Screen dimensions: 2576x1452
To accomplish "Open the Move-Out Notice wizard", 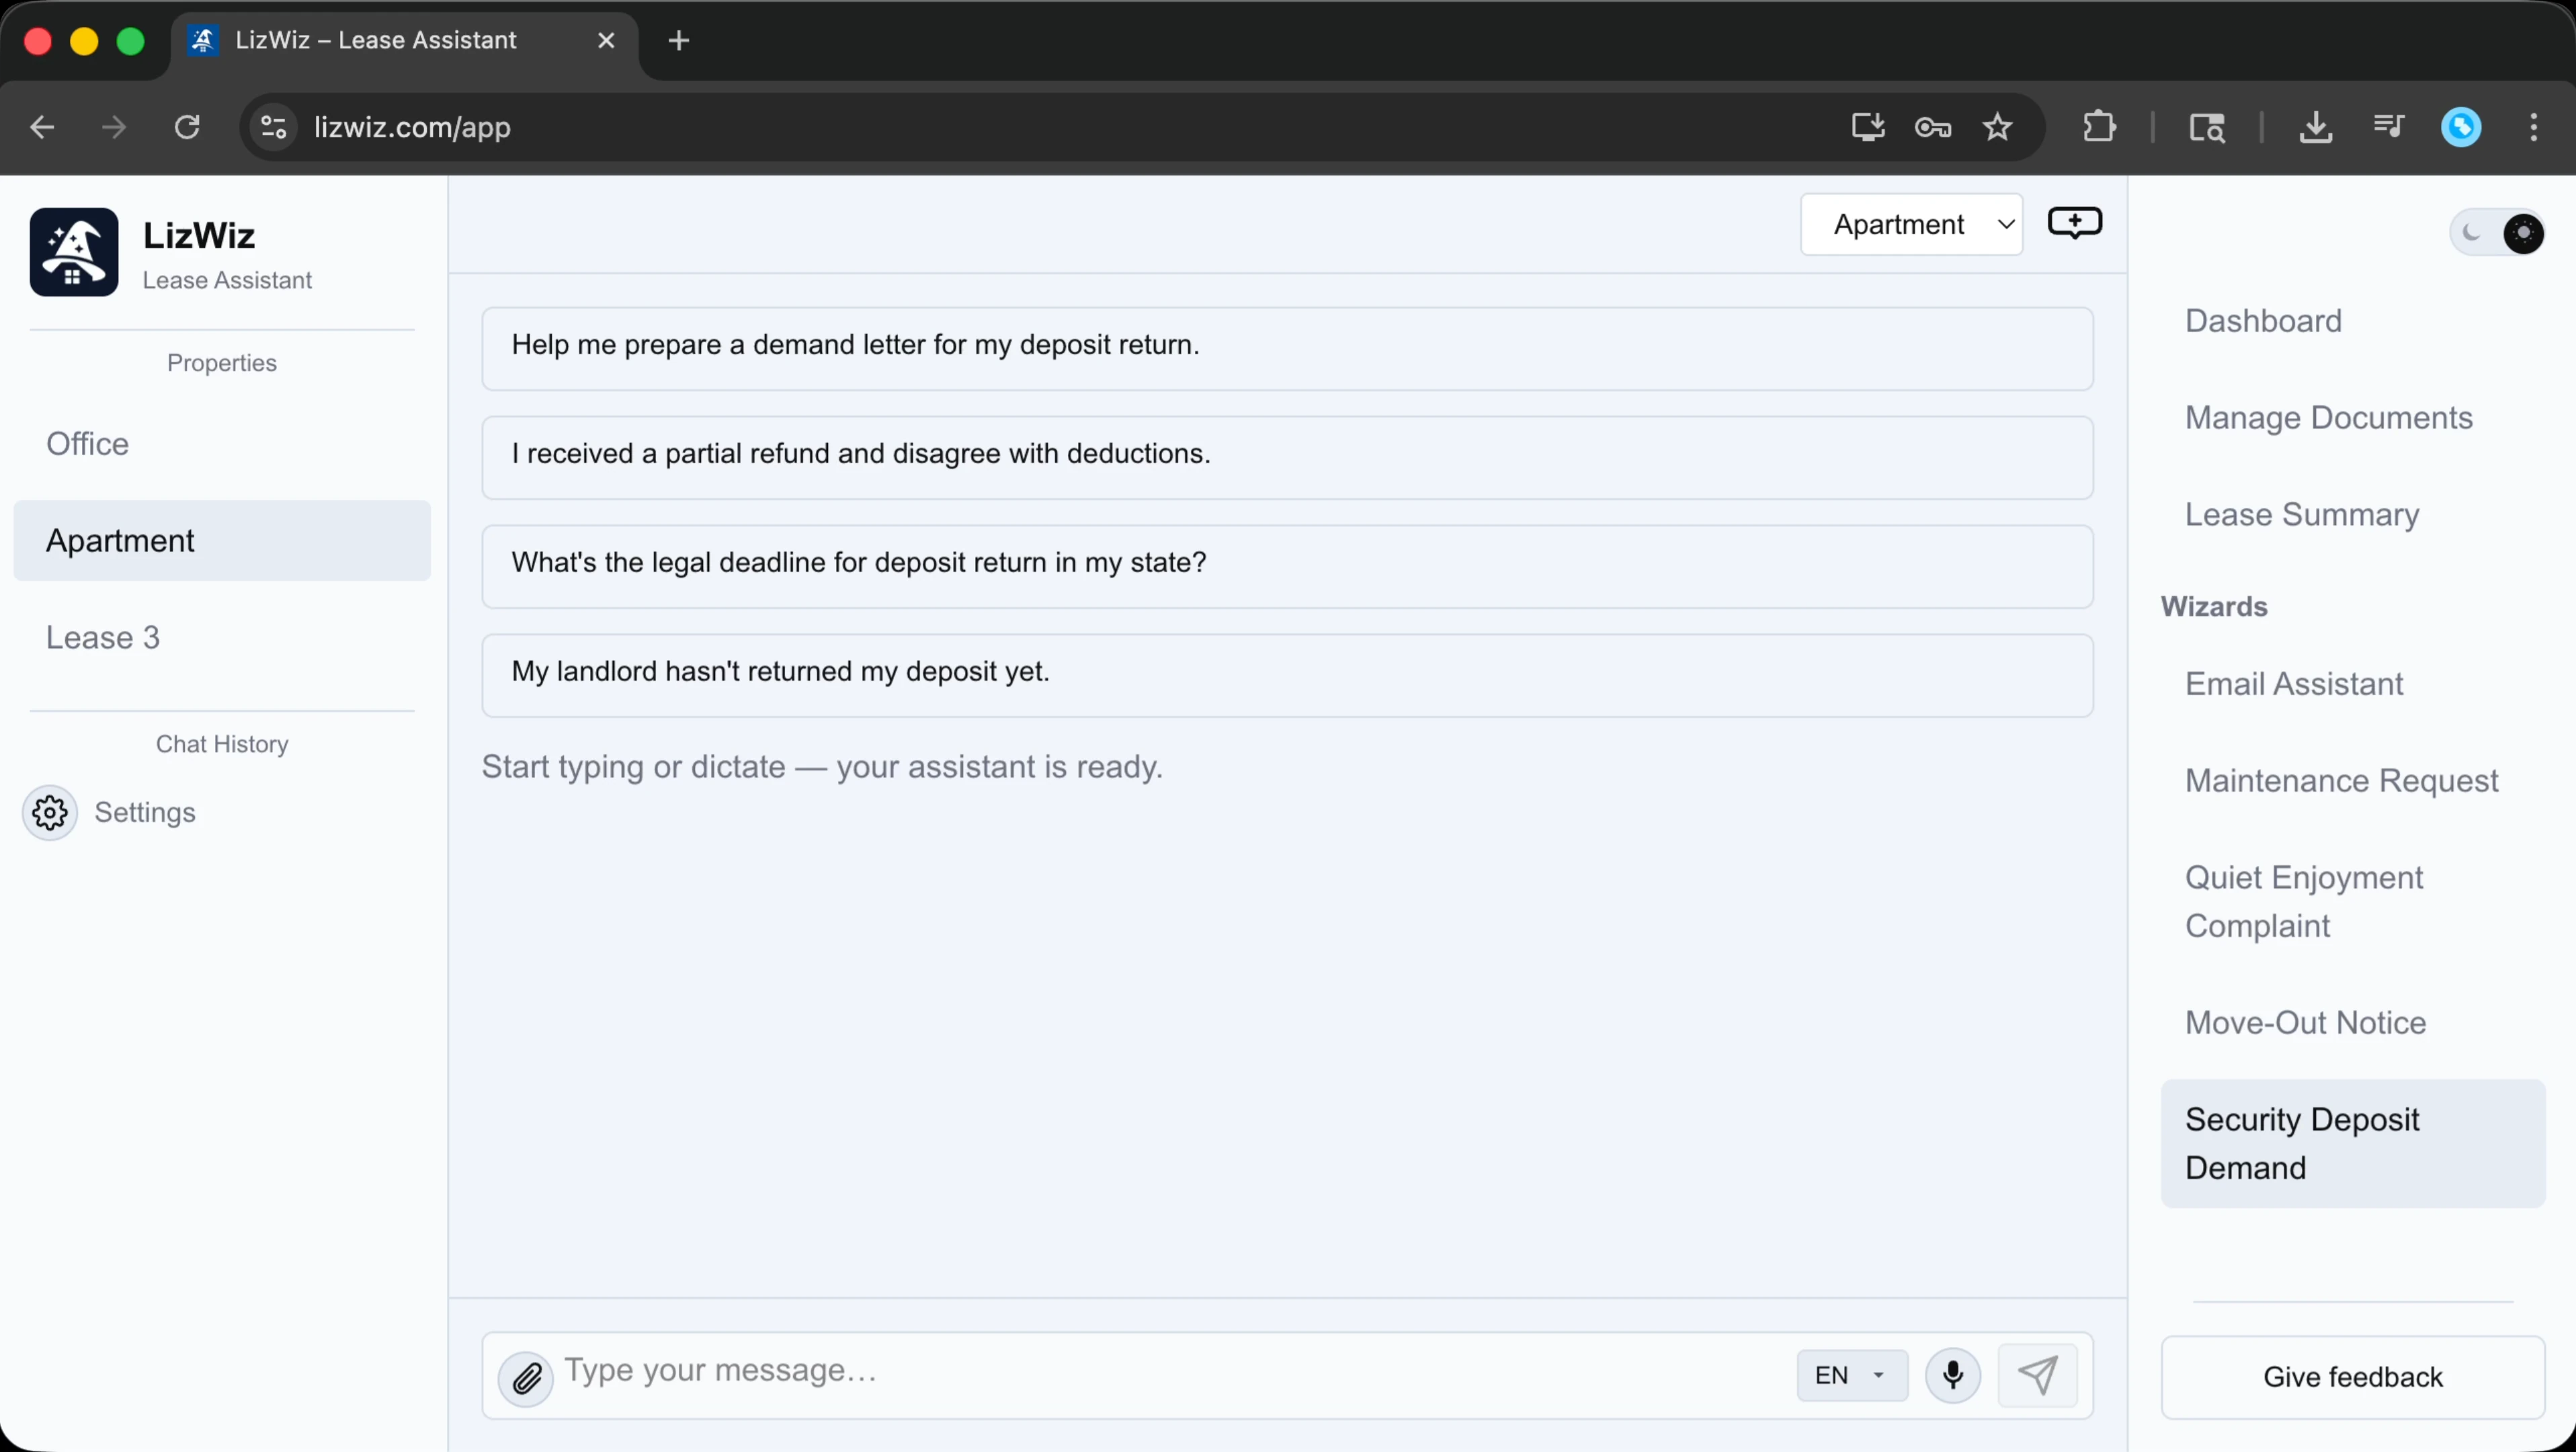I will pyautogui.click(x=2305, y=1022).
